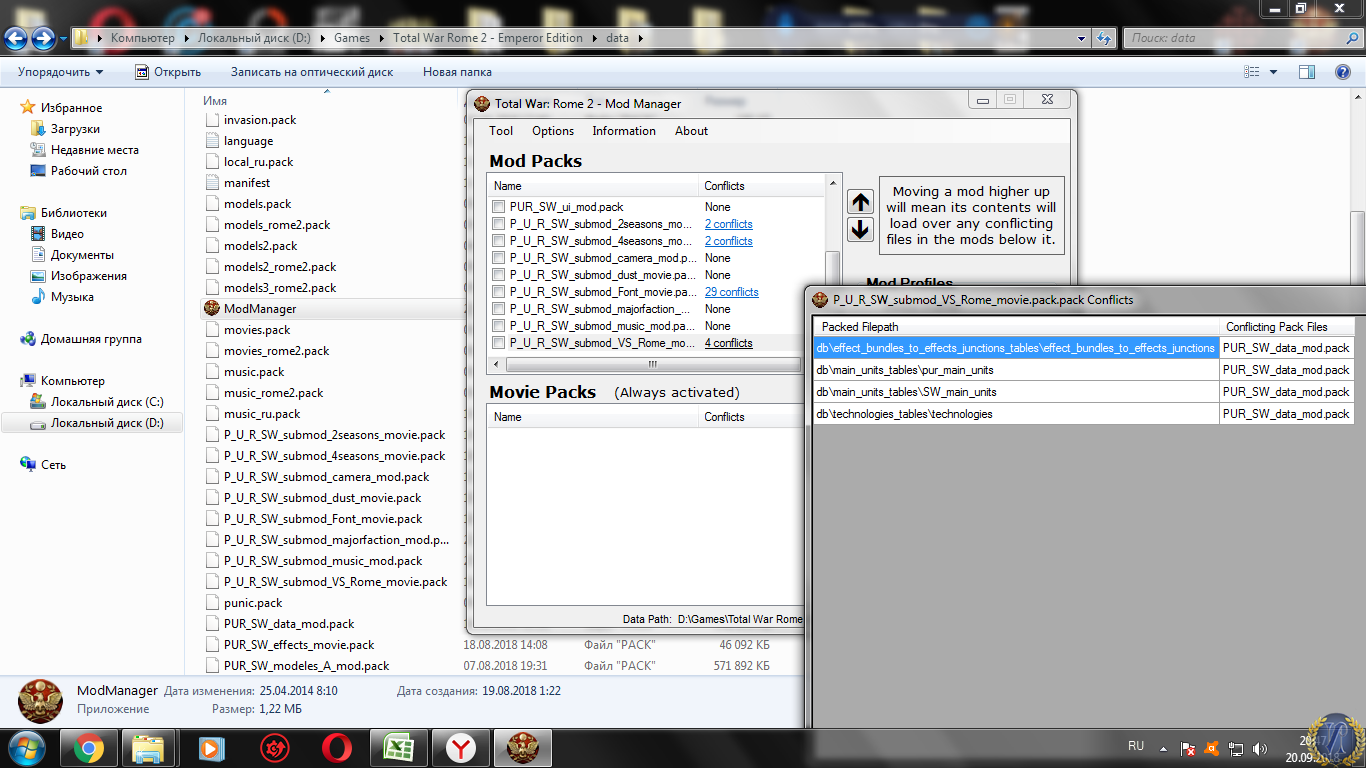The image size is (1366, 768).
Task: Open Домашняя группа in the sidebar
Action: [90, 339]
